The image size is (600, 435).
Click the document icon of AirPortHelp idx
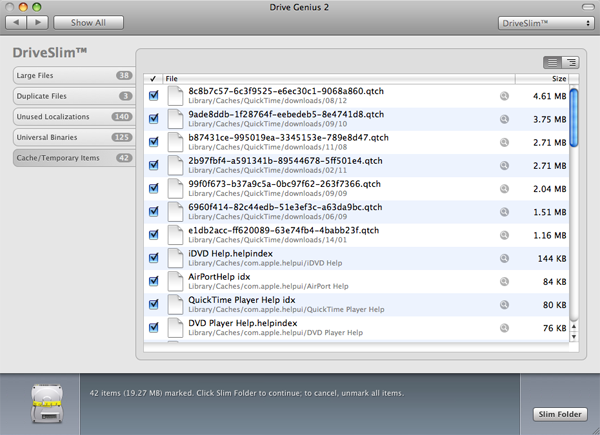click(175, 281)
